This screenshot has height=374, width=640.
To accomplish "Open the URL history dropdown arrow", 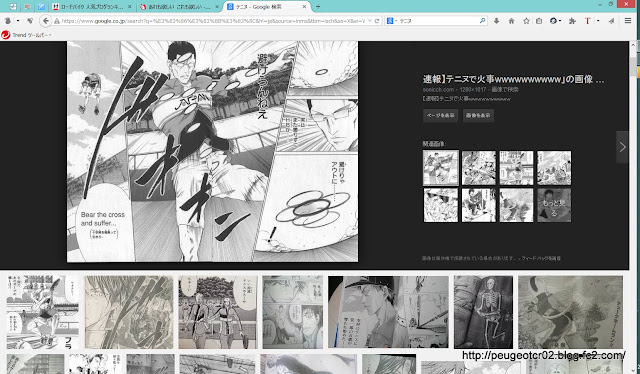I will [x=369, y=21].
